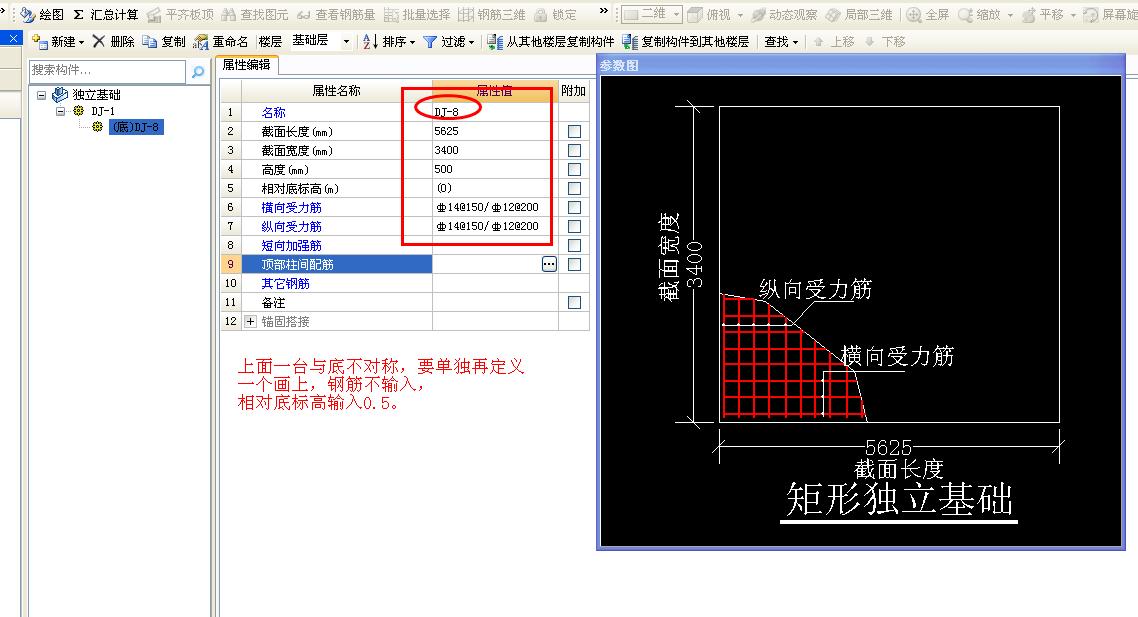Open the 排序 sort menu
The height and width of the screenshot is (617, 1138).
point(389,42)
